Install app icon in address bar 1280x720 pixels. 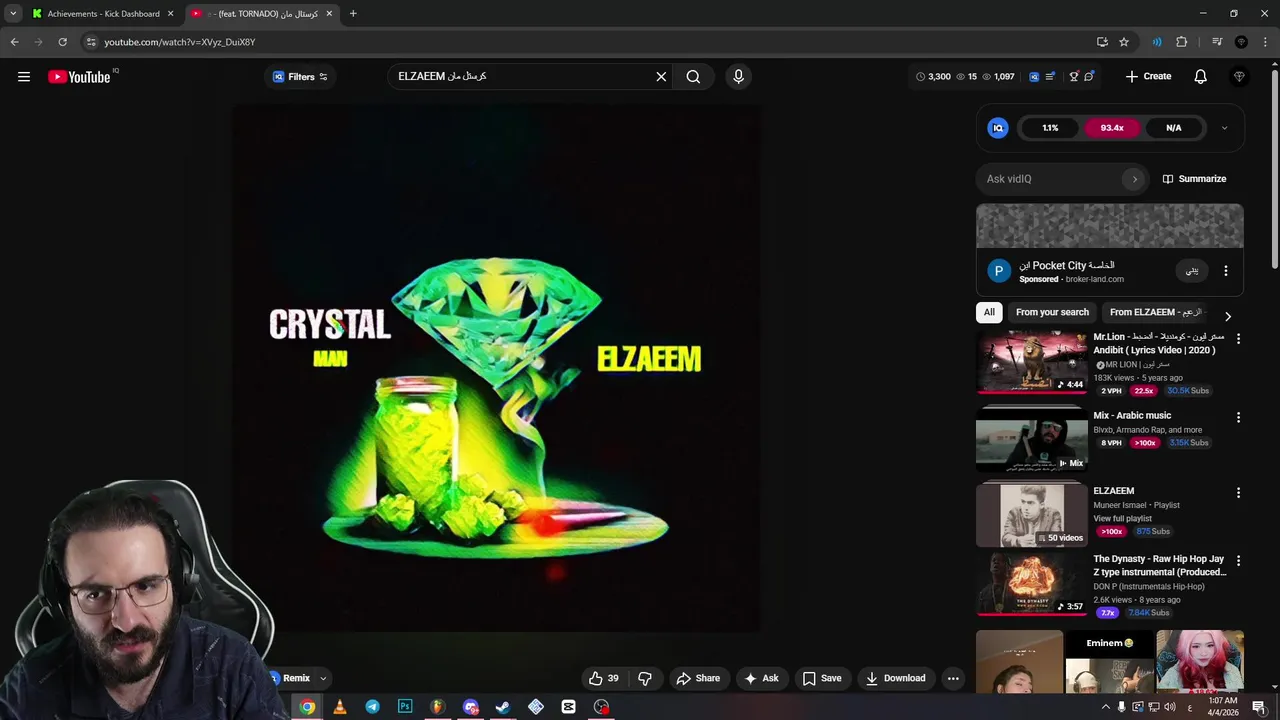tap(1102, 42)
